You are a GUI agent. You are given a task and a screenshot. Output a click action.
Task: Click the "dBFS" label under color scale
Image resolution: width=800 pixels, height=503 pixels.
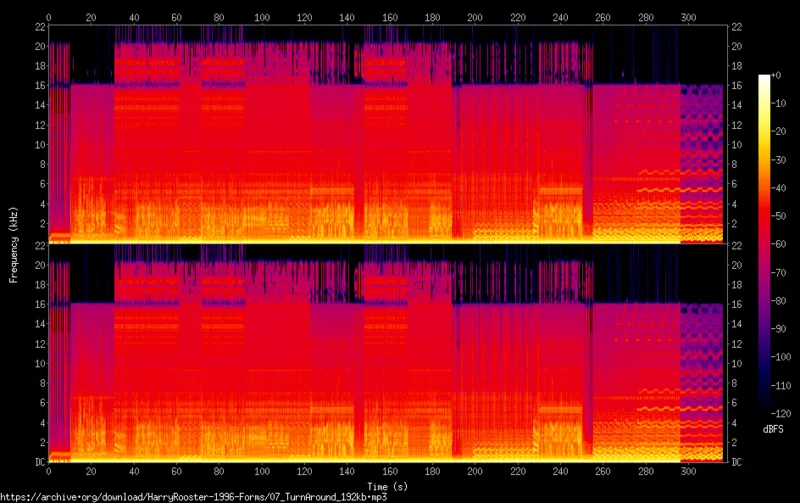tap(774, 429)
